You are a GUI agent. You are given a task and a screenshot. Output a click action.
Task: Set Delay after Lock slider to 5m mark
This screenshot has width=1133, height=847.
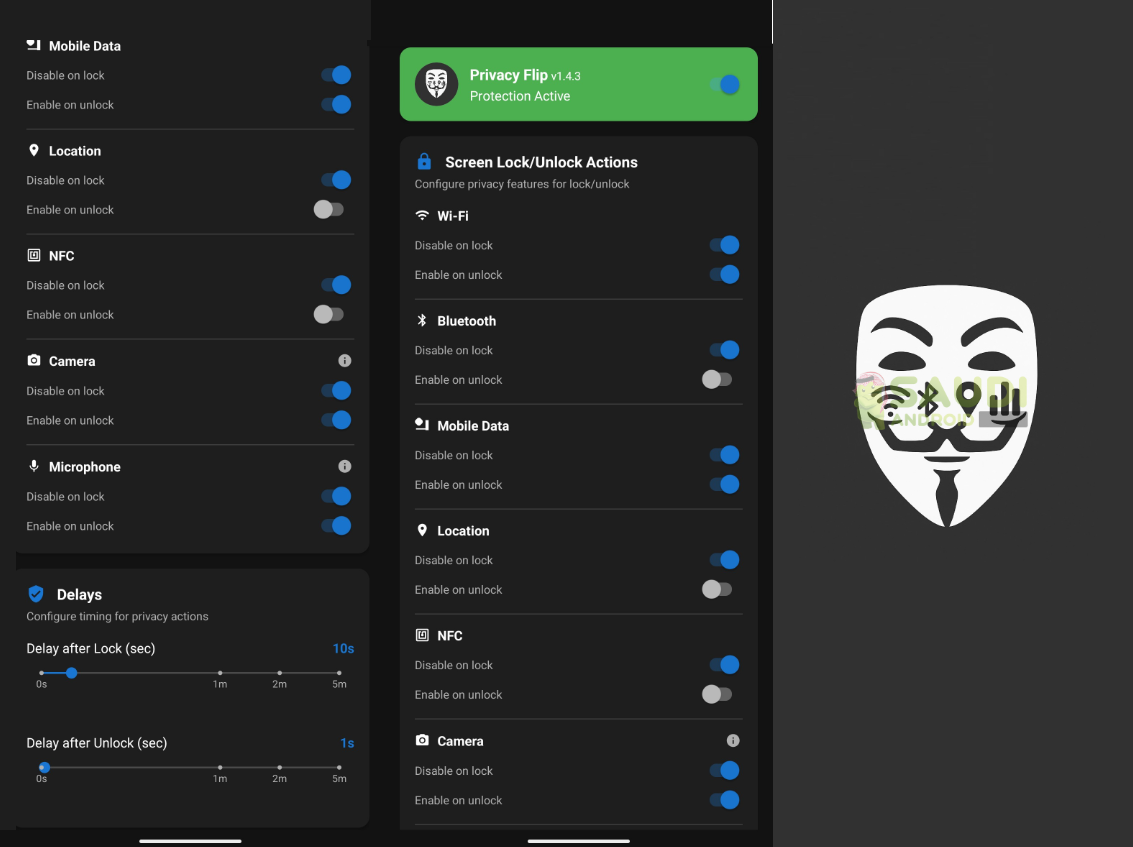point(339,673)
